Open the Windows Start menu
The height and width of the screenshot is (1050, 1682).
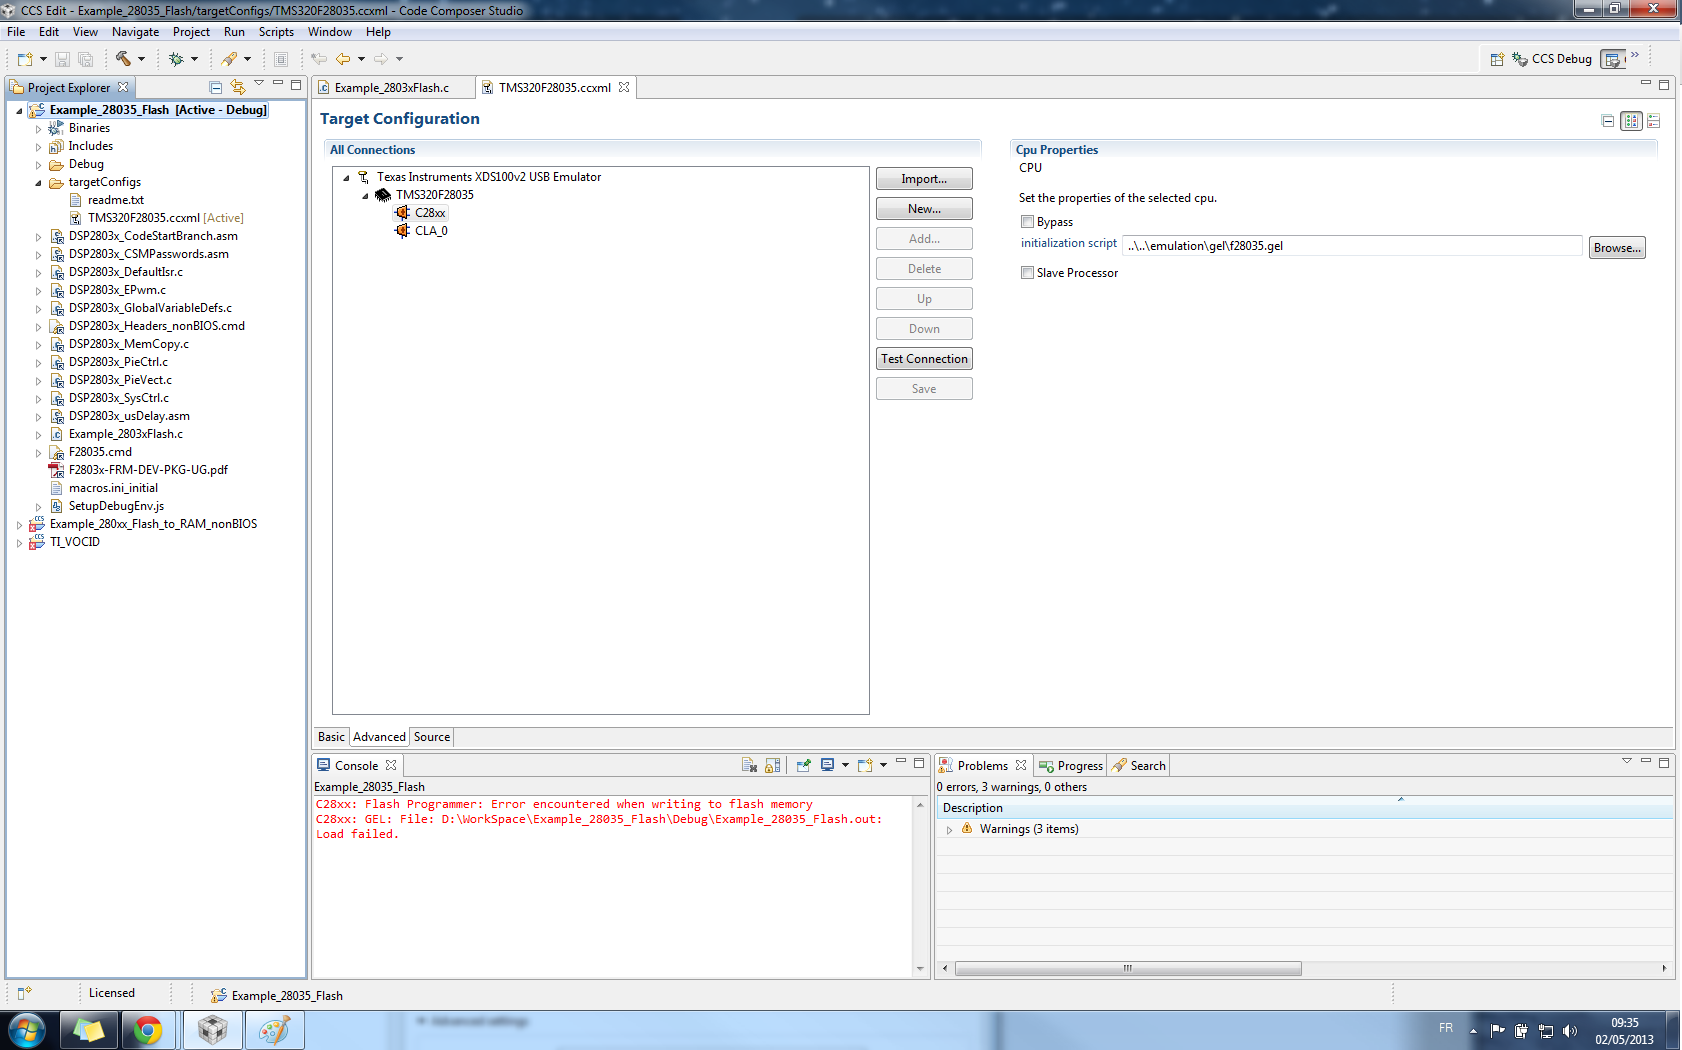point(27,1030)
